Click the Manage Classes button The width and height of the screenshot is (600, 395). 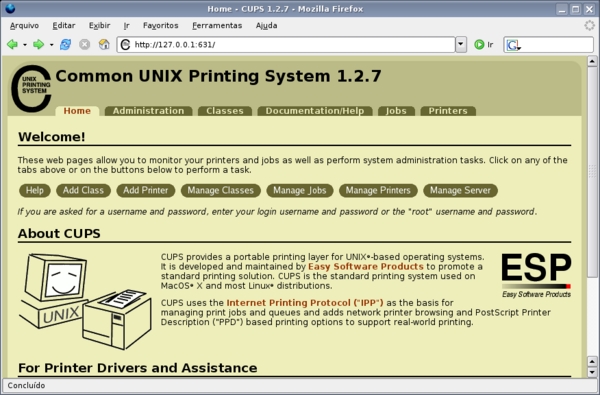pyautogui.click(x=221, y=191)
